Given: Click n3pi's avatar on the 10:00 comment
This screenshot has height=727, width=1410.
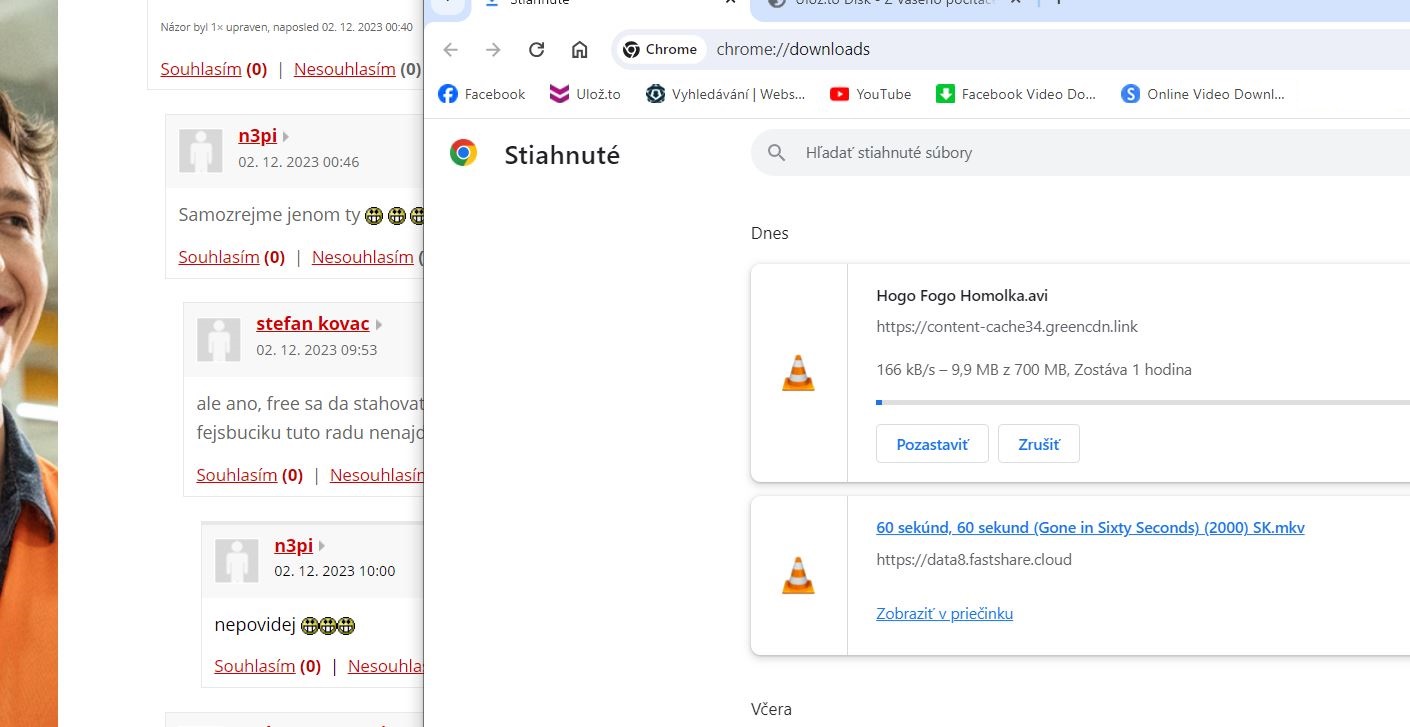Looking at the screenshot, I should (236, 561).
